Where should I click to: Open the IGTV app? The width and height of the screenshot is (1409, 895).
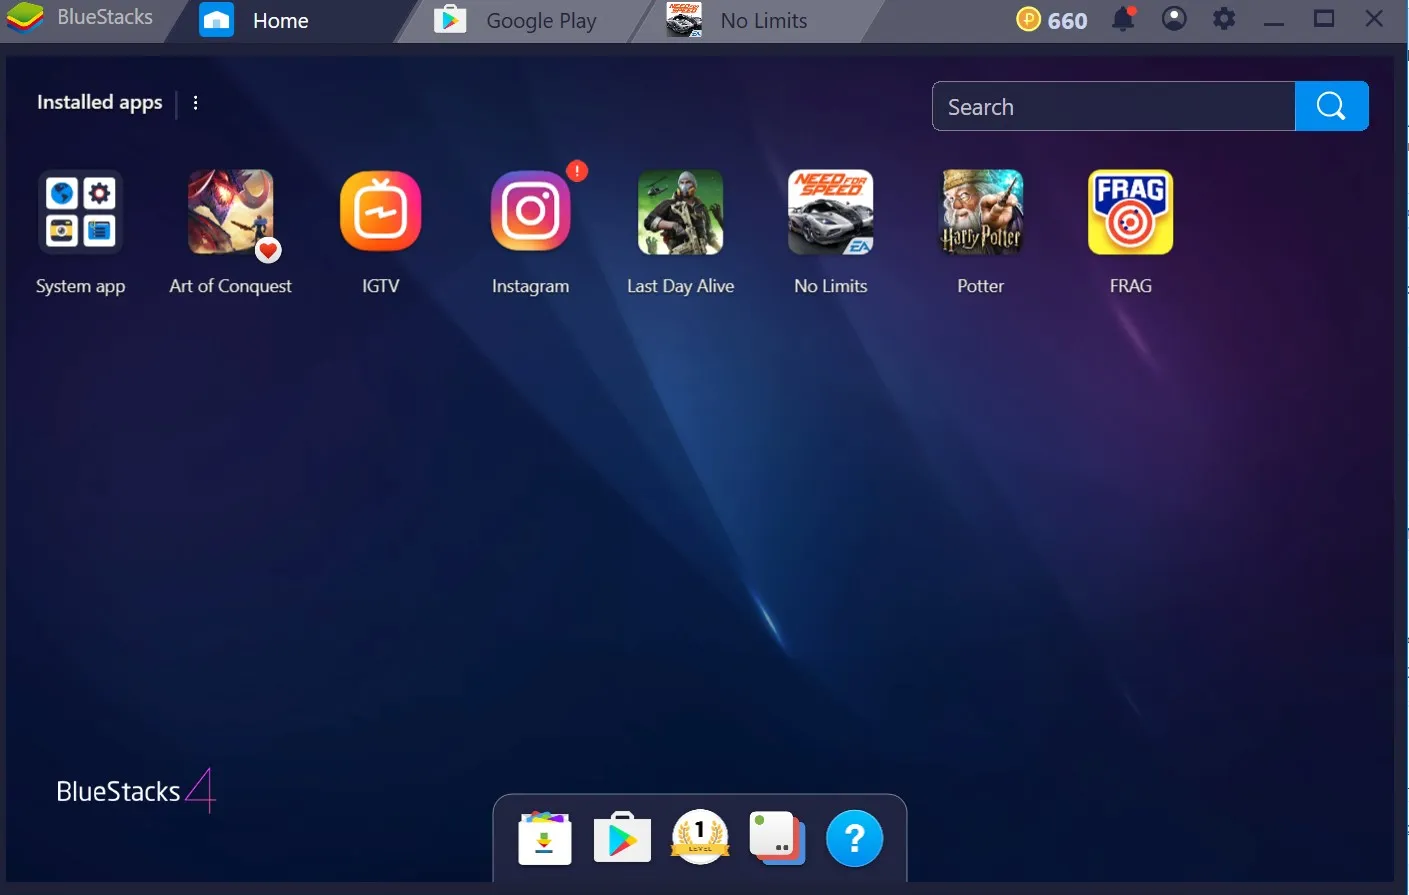(x=380, y=212)
